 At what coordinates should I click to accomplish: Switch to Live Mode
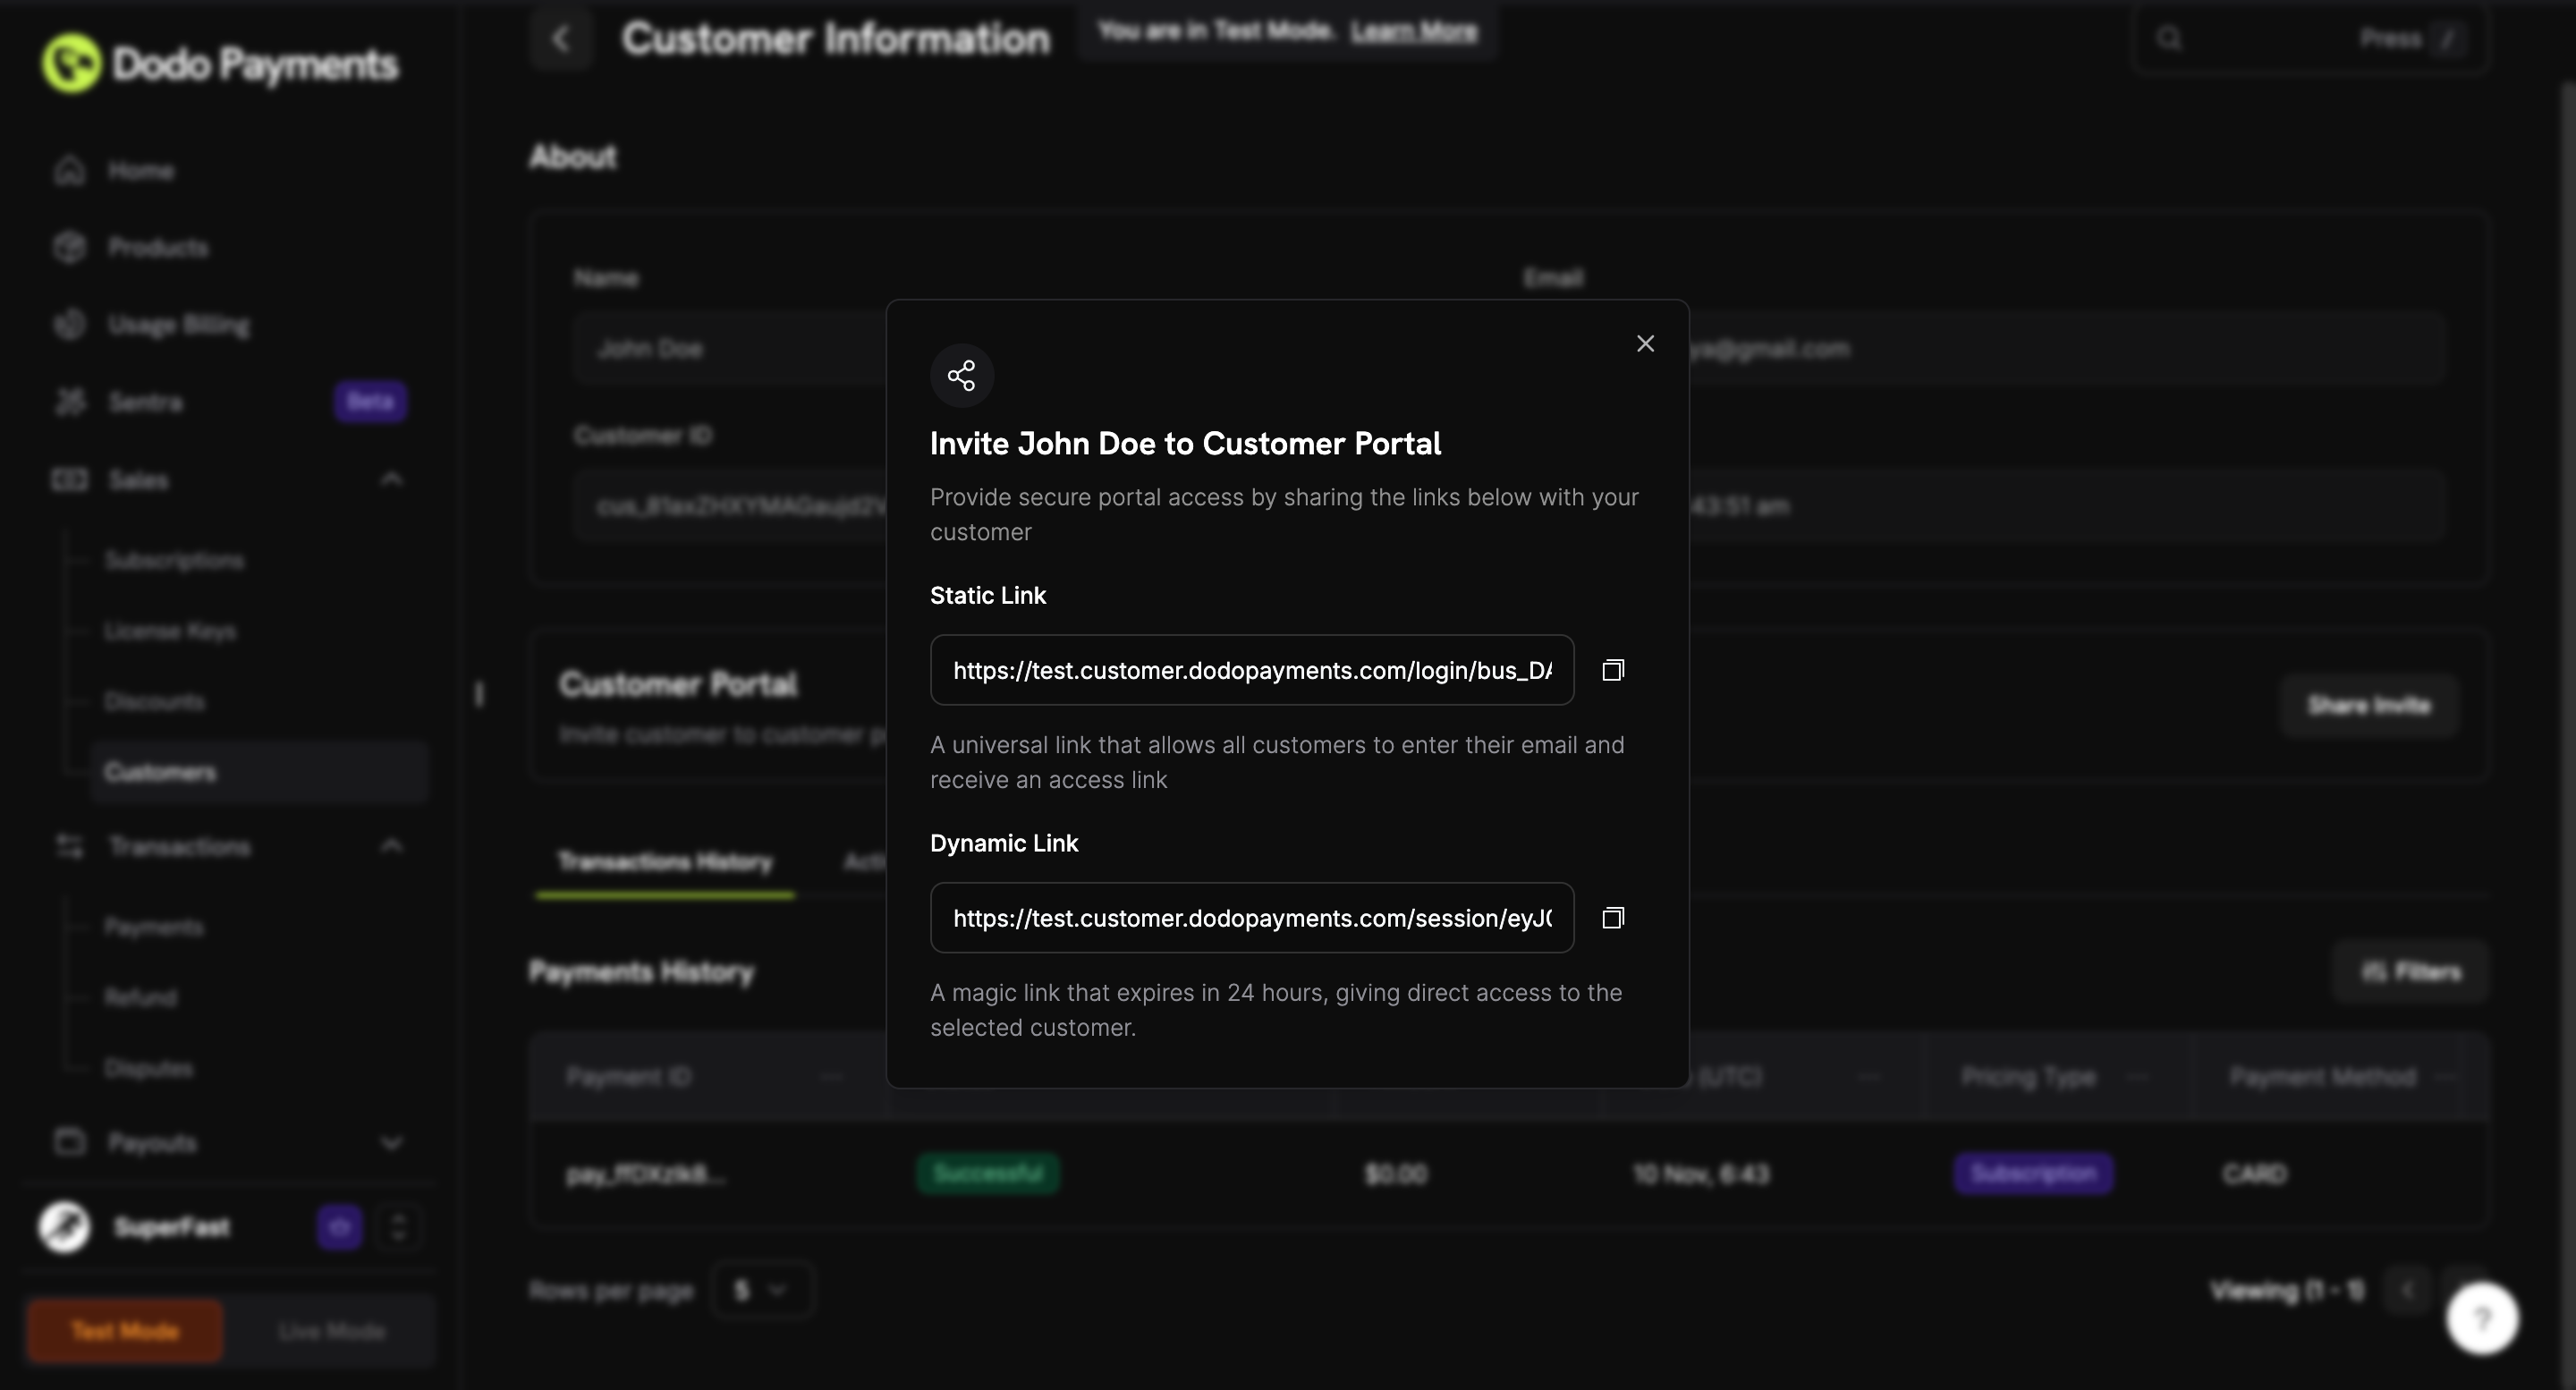pos(330,1330)
